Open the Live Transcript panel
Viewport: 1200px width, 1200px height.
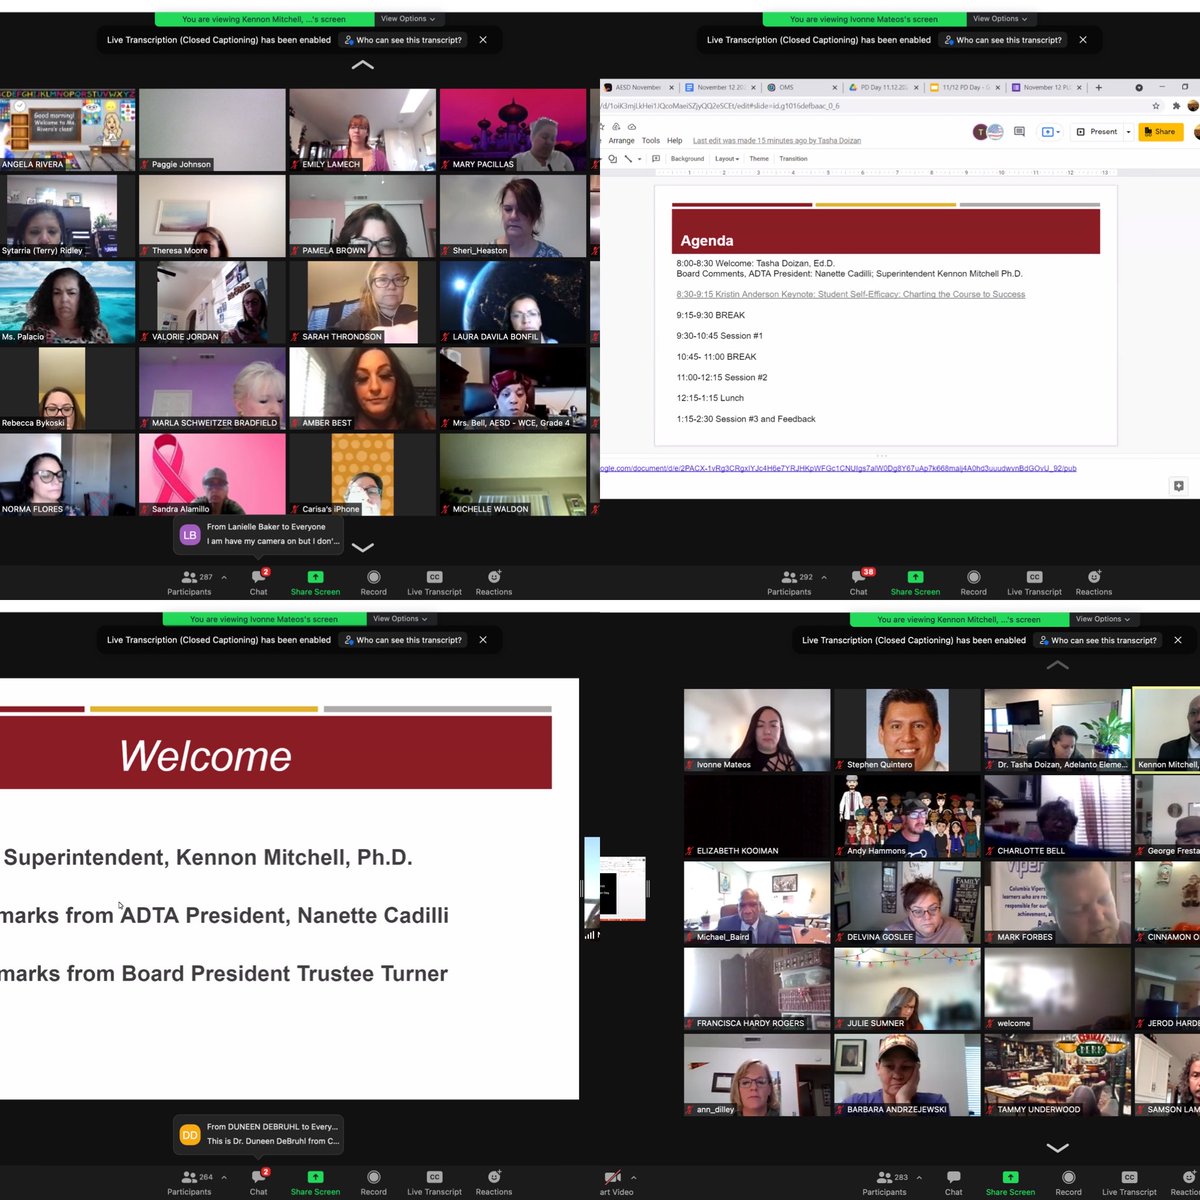click(x=434, y=584)
